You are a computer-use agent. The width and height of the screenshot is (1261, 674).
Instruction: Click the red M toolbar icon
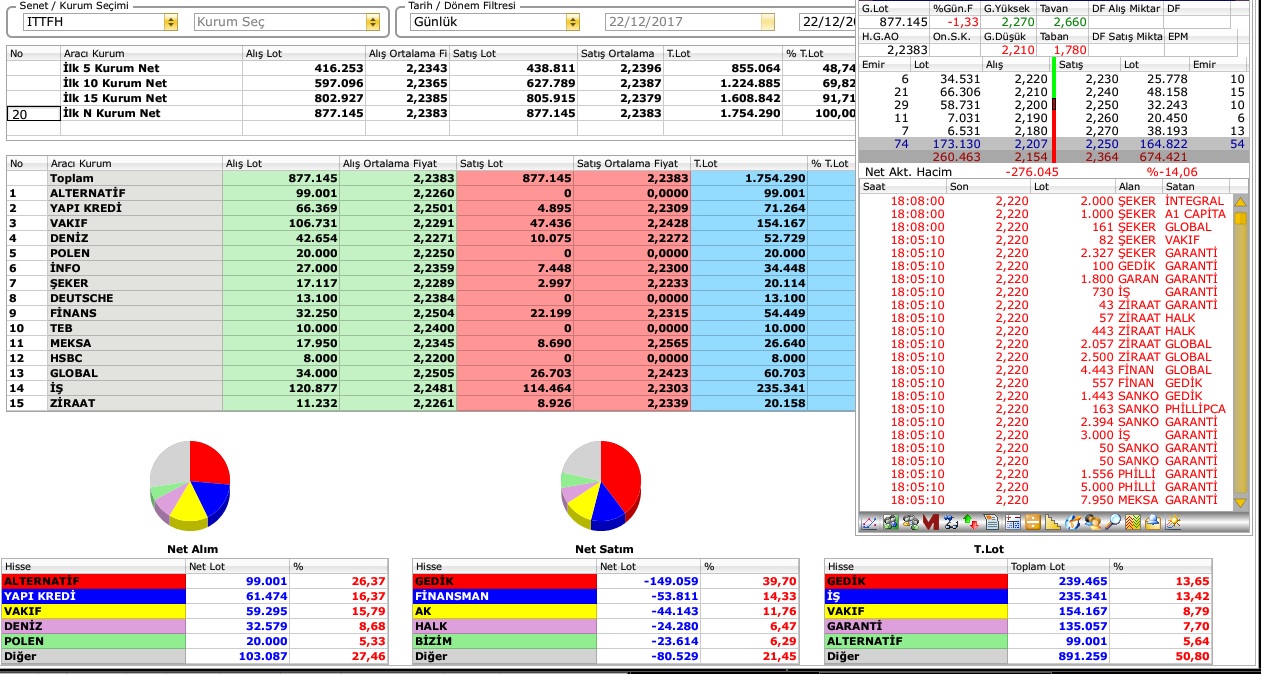[931, 522]
